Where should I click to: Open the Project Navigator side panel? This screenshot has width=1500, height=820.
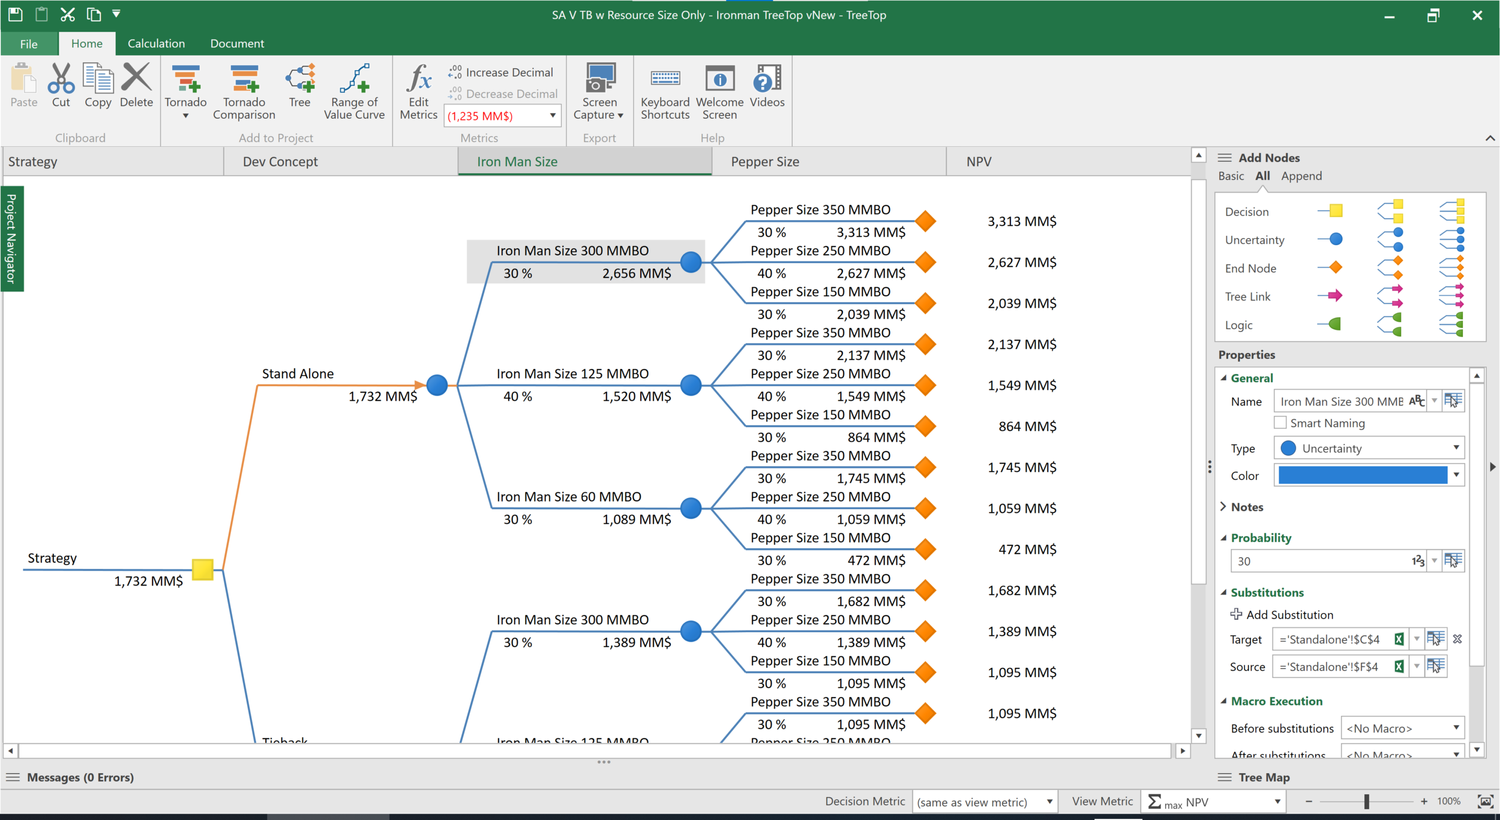tap(12, 238)
